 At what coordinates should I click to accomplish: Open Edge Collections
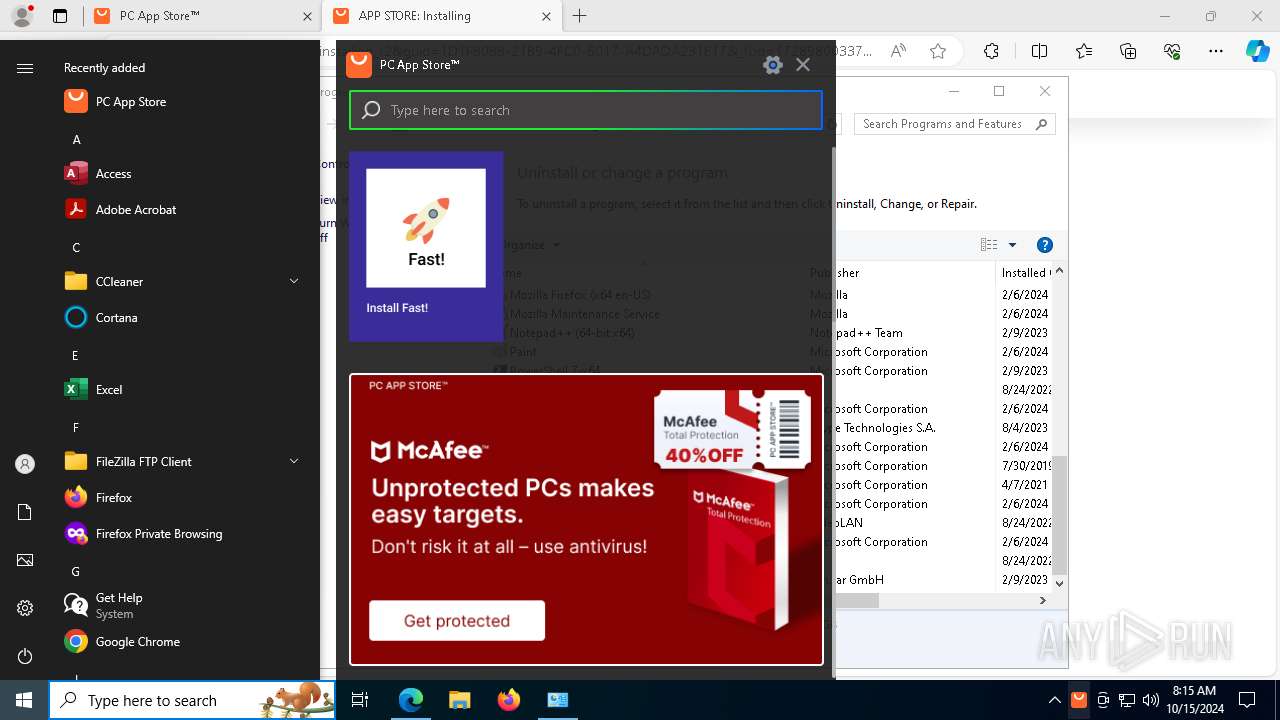pyautogui.click(x=1128, y=51)
